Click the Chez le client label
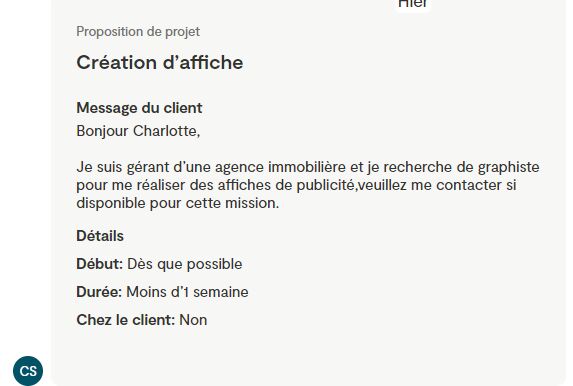Viewport: 573px width, 386px height. click(x=126, y=320)
